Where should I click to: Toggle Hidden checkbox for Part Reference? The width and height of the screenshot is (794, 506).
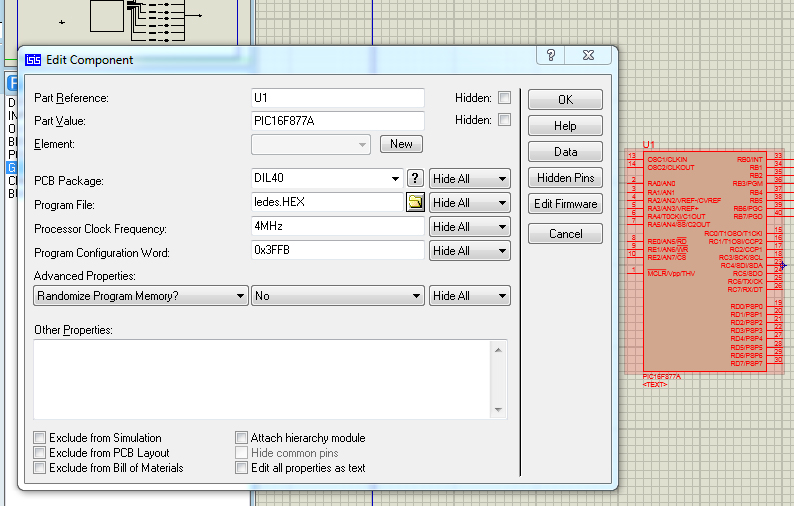(x=504, y=97)
